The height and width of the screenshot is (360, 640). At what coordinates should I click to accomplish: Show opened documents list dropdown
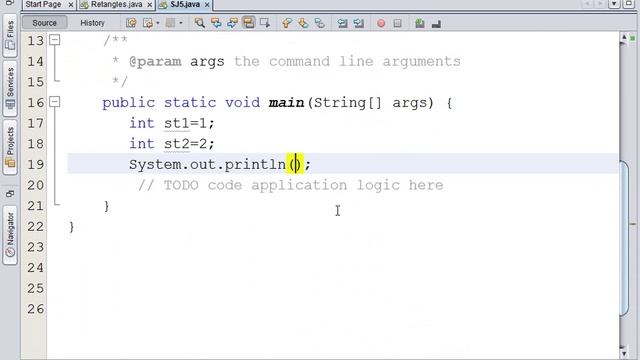(x=614, y=4)
